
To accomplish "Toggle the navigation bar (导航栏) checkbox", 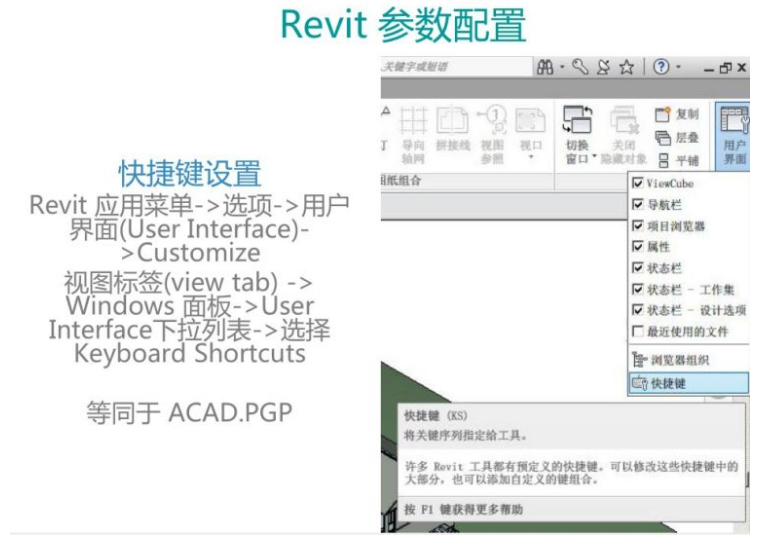I will pyautogui.click(x=637, y=205).
